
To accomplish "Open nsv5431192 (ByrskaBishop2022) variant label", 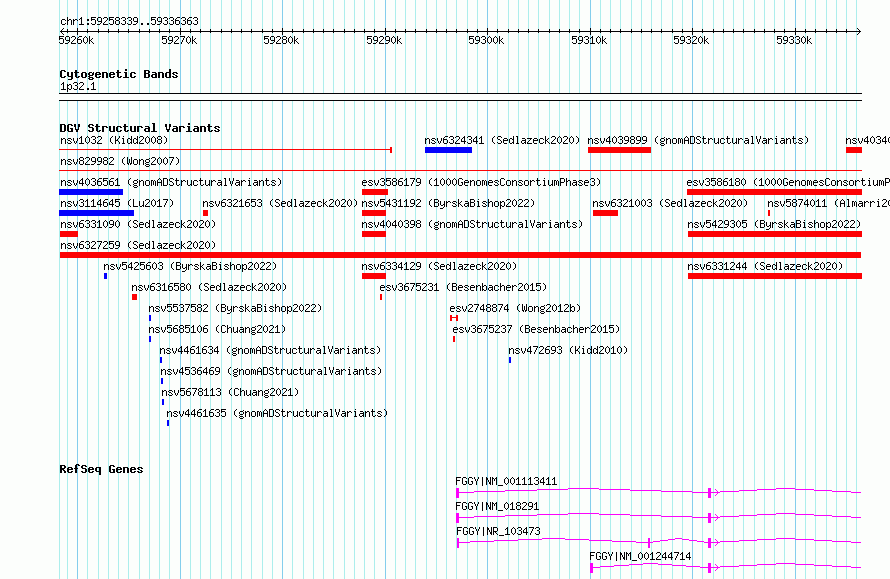I will click(x=448, y=203).
